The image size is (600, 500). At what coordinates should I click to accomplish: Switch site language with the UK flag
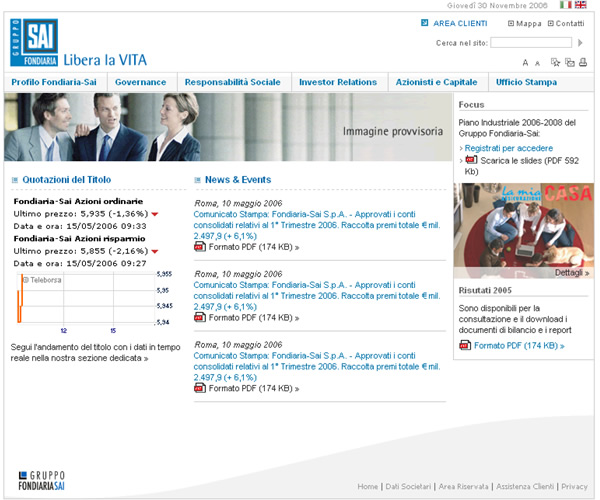point(580,5)
